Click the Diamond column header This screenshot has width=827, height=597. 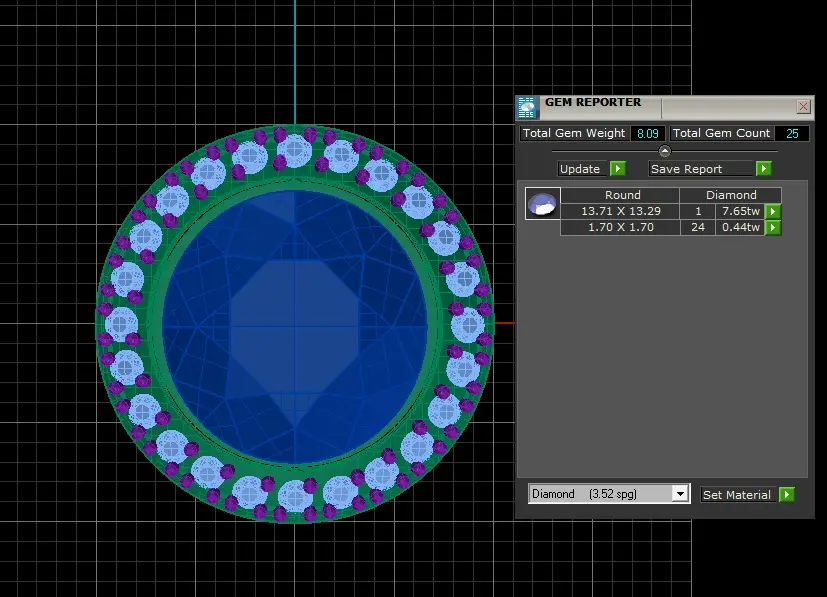(730, 195)
